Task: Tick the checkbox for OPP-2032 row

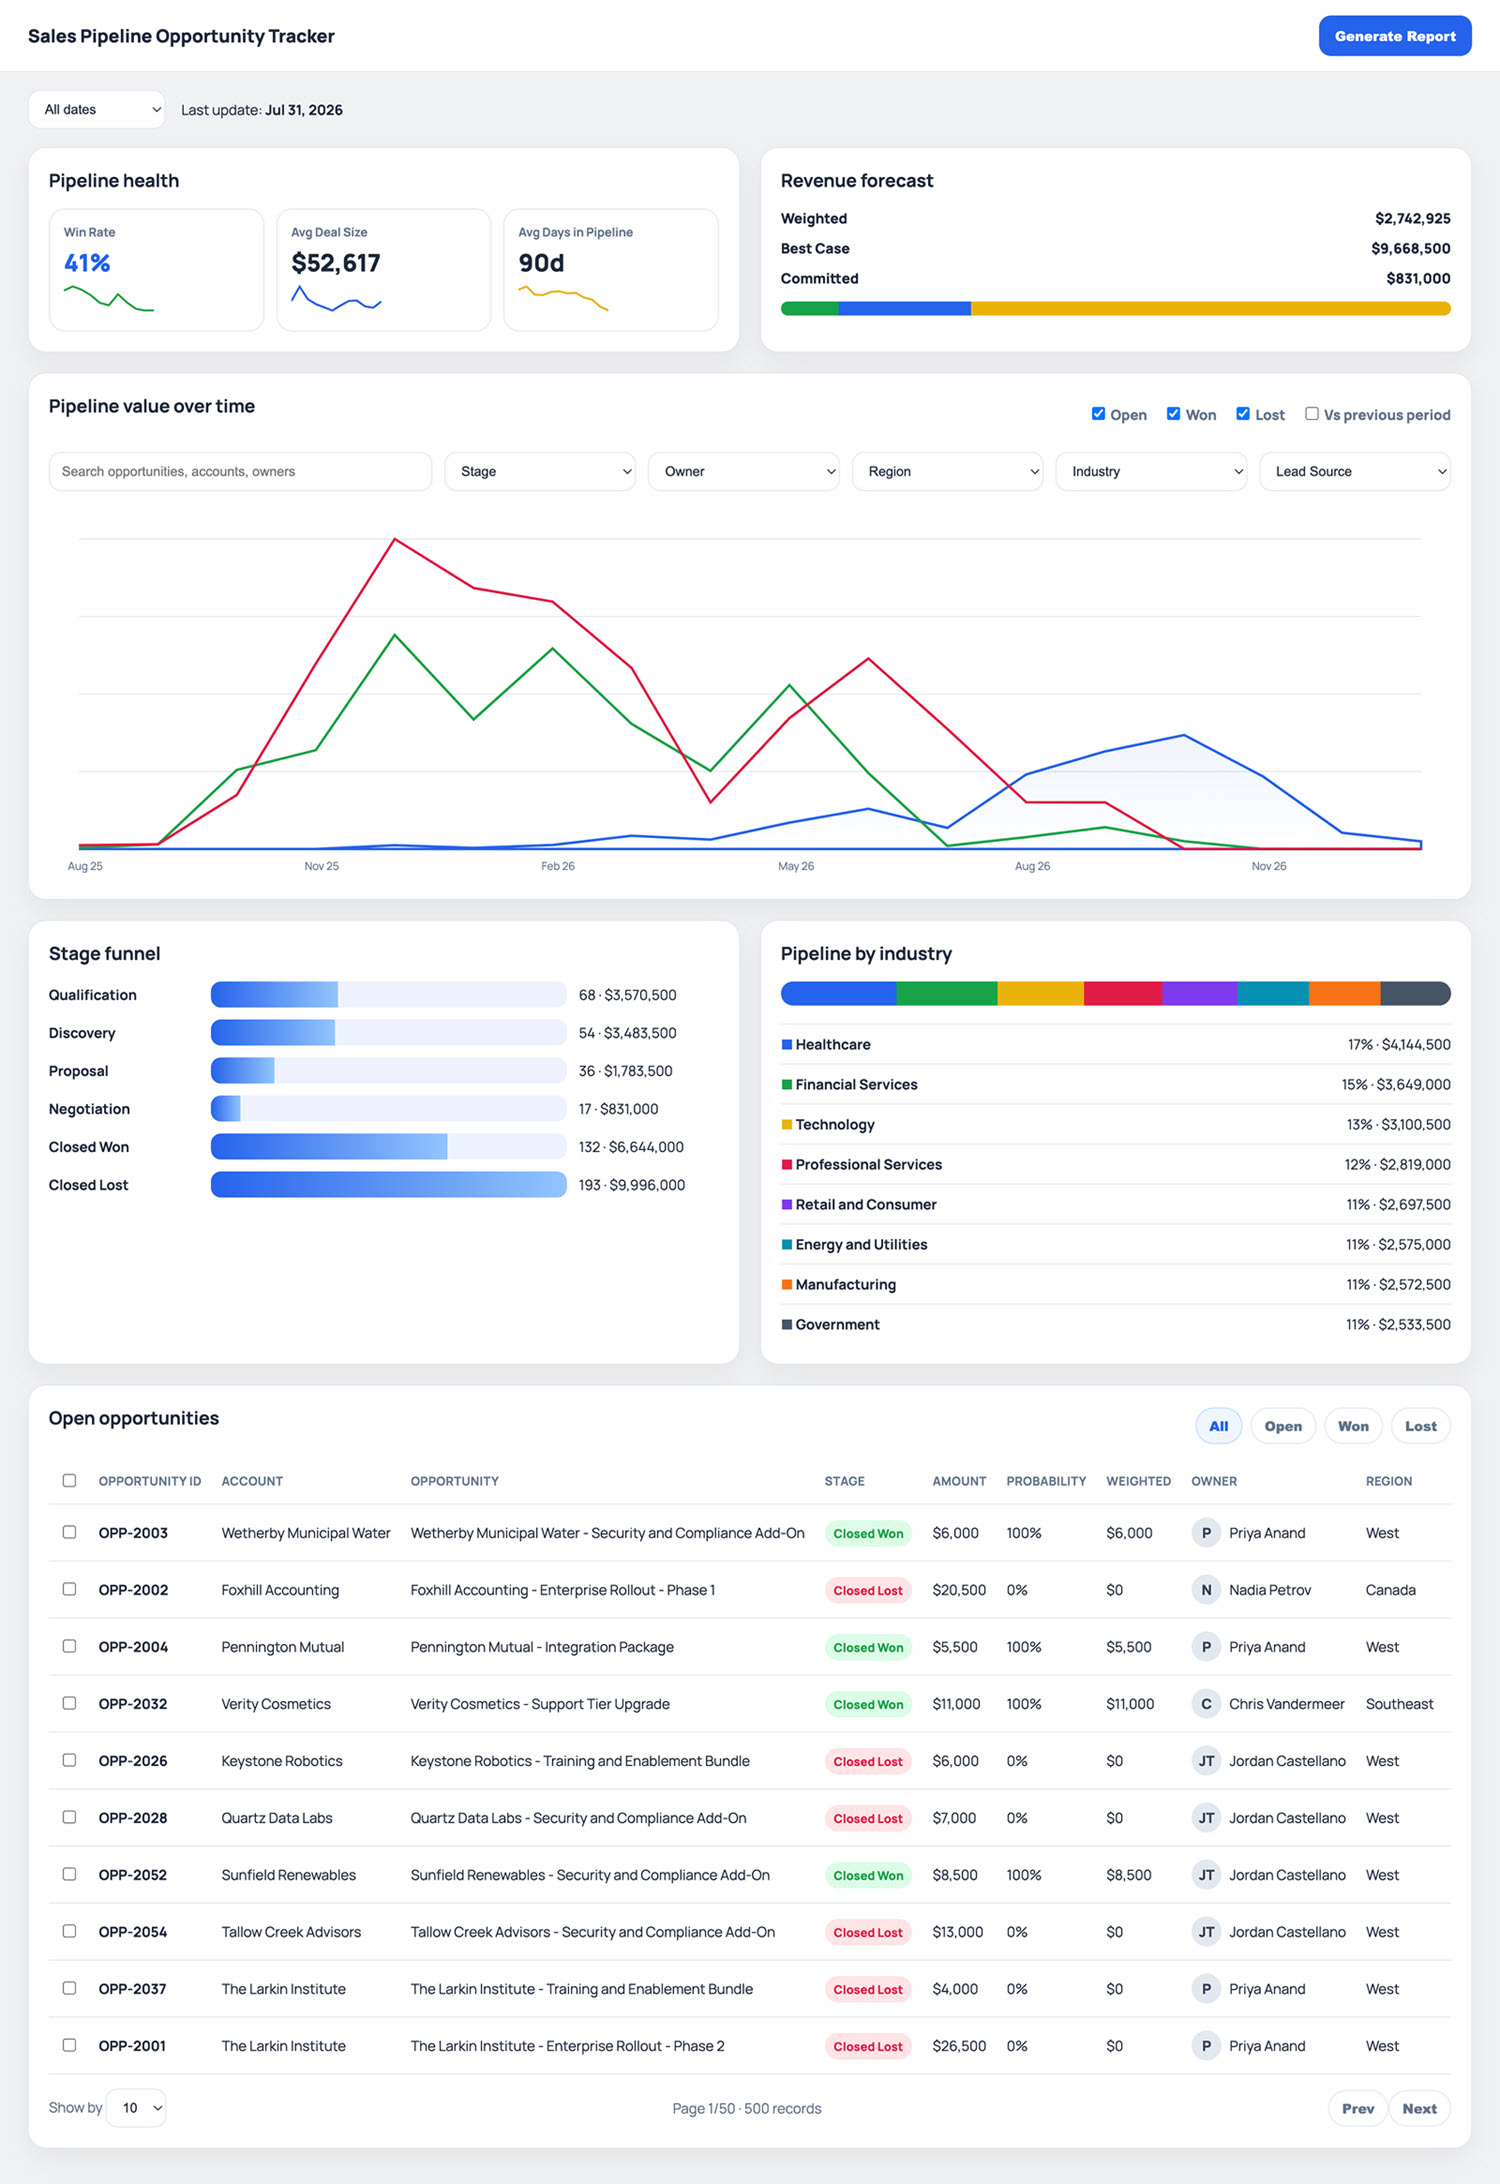Action: click(x=69, y=1703)
